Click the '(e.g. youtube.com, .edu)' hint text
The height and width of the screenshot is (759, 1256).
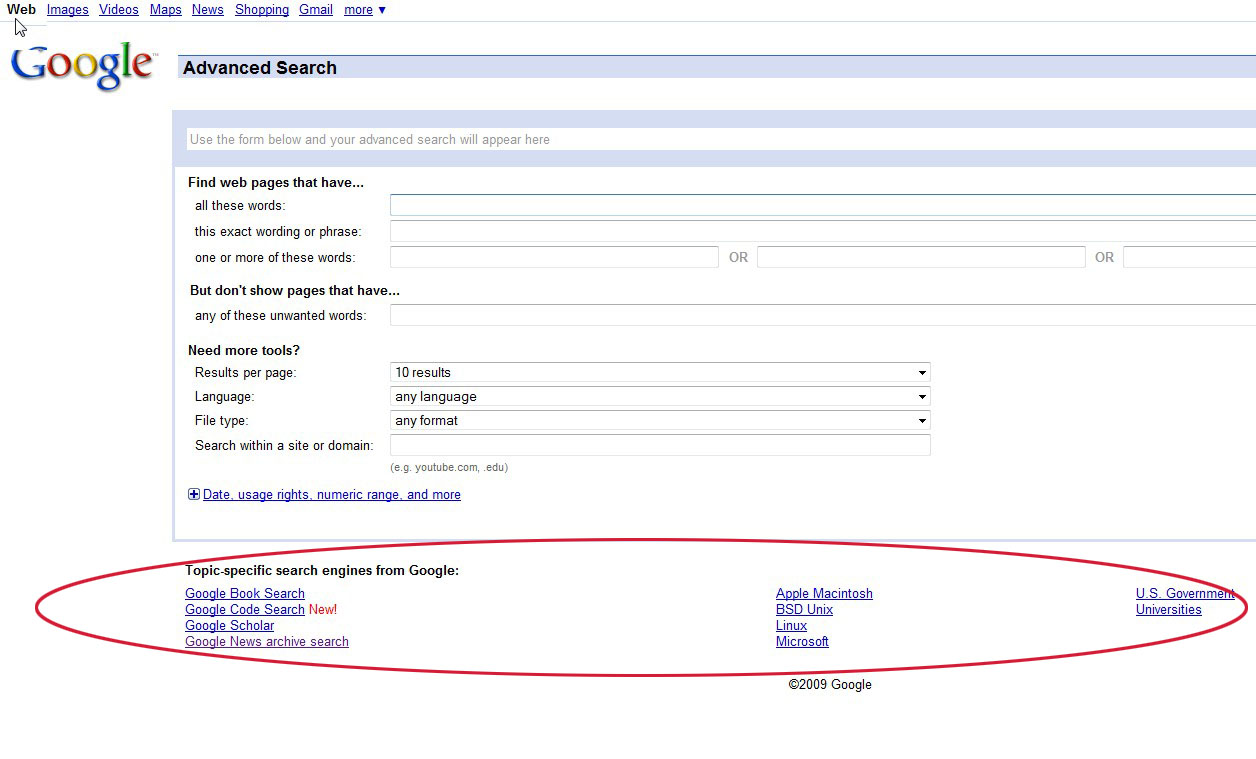pos(449,467)
